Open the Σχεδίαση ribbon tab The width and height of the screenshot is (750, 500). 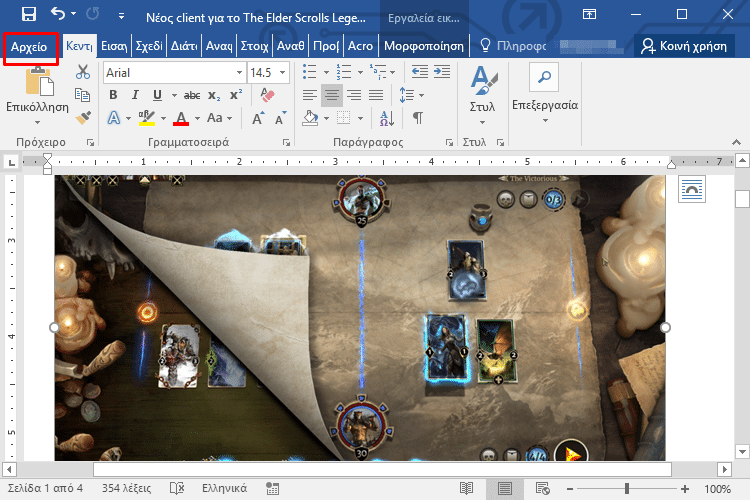[149, 46]
